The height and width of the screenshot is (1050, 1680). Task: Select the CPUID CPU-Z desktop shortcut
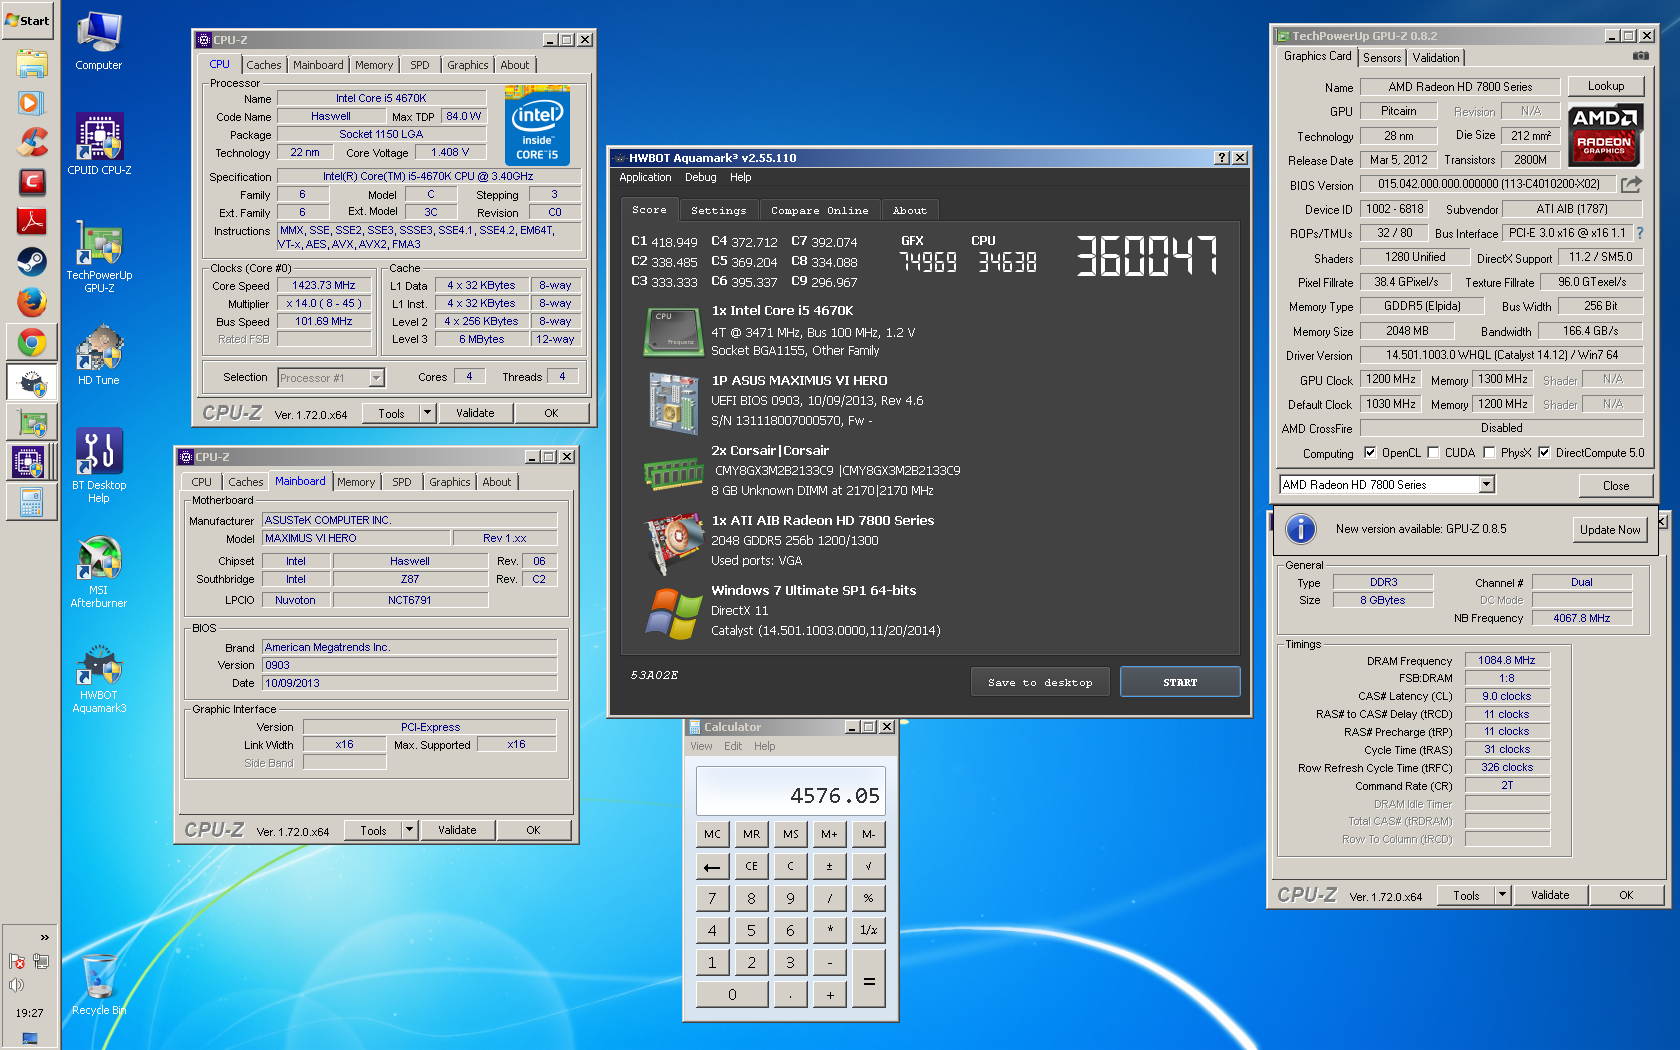[99, 143]
